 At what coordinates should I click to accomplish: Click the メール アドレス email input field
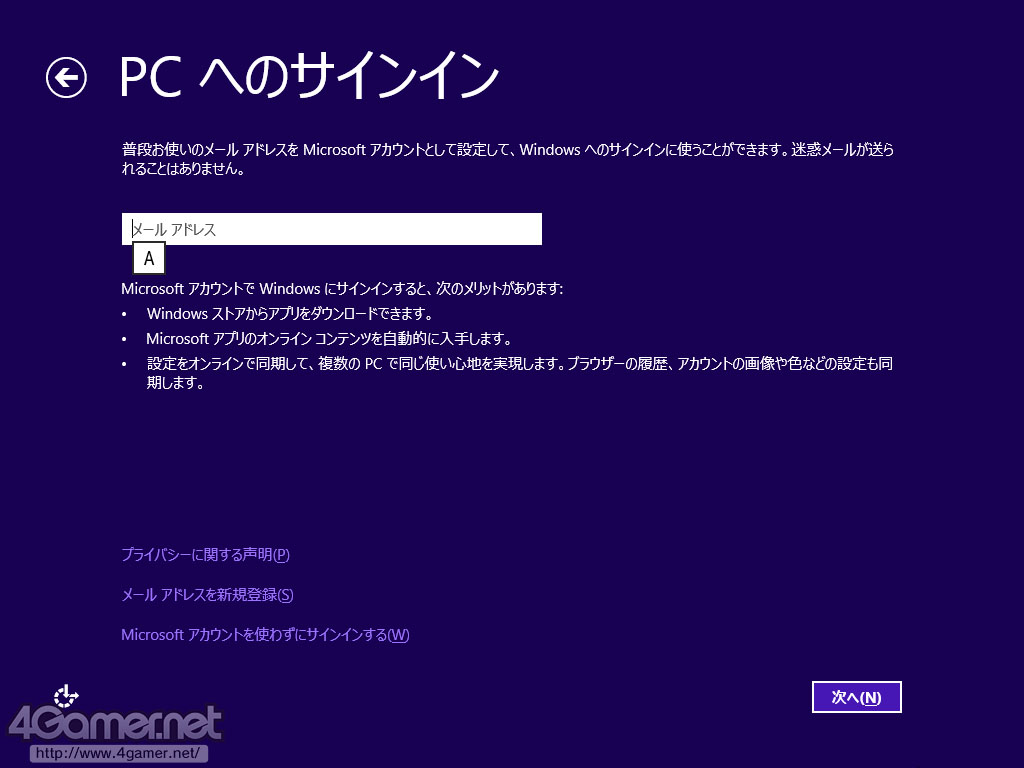[x=332, y=229]
